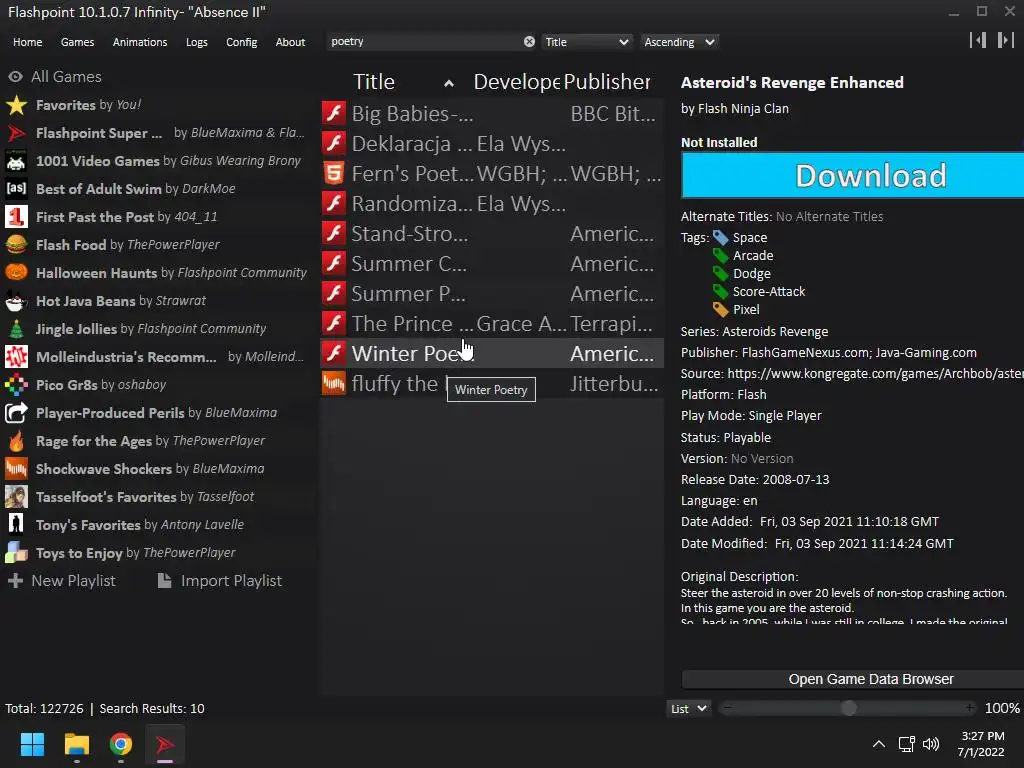Open the Hot Java Beans cup icon

coord(16,300)
